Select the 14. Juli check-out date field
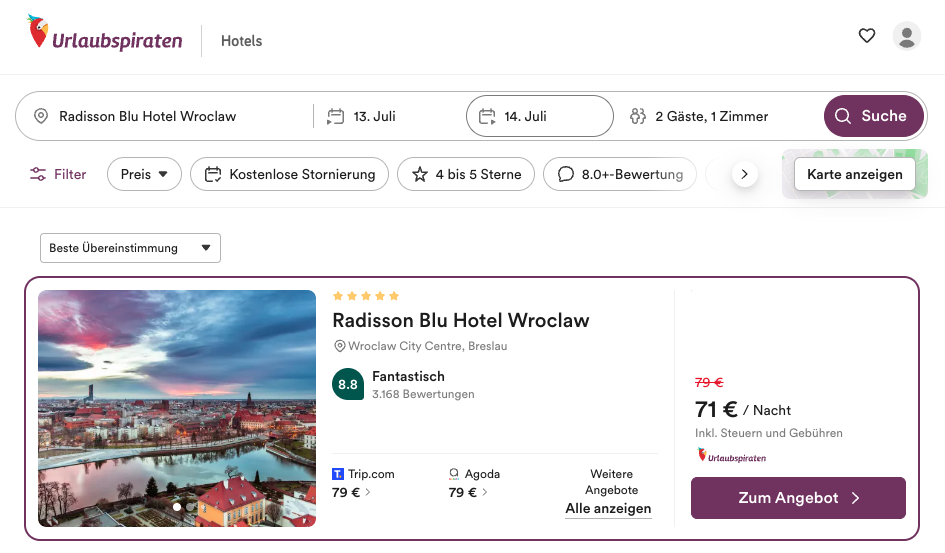Screen dimensions: 945x553 539,116
